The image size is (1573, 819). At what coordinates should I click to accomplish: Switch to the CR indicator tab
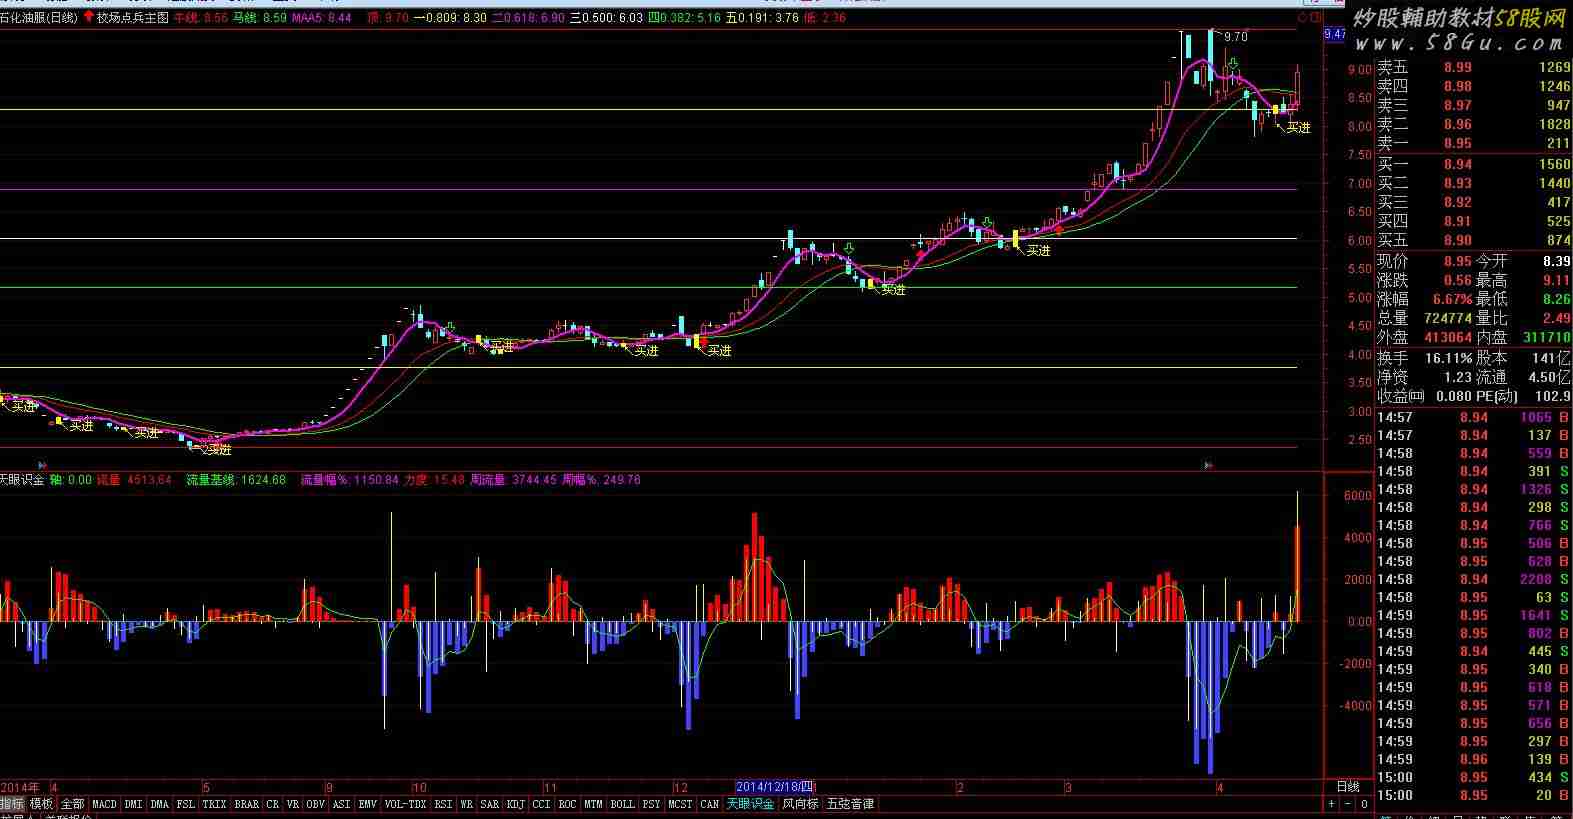273,804
